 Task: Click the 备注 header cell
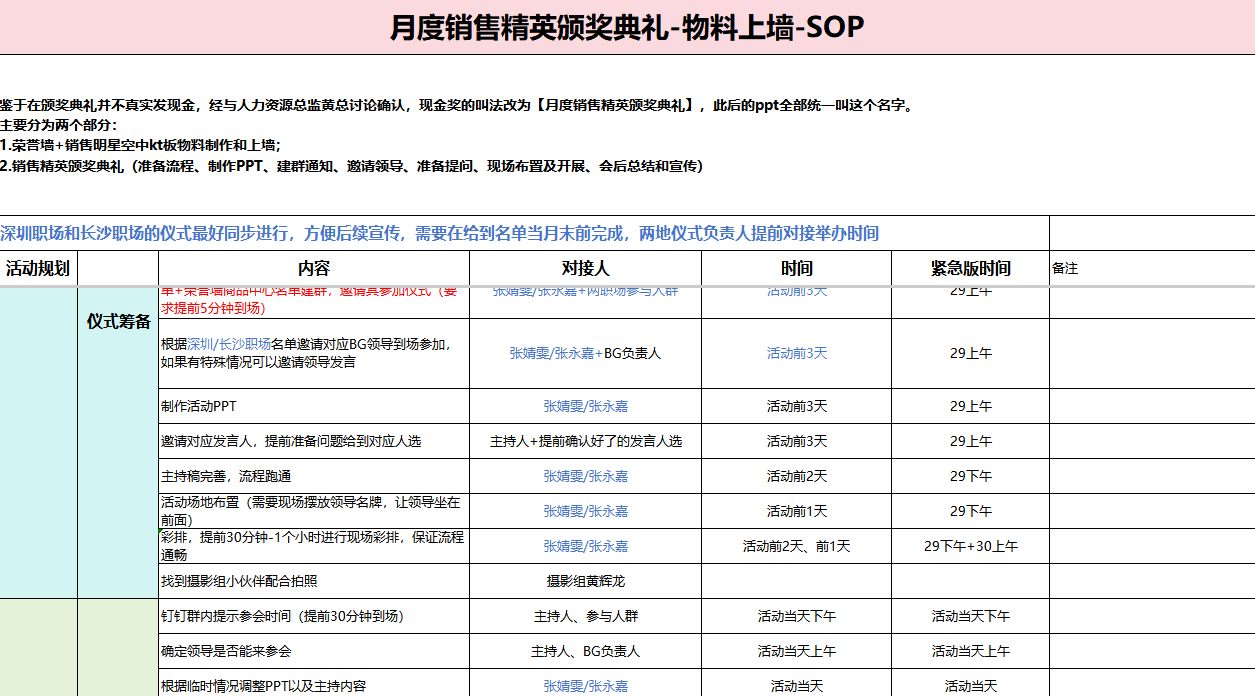pyautogui.click(x=1150, y=268)
